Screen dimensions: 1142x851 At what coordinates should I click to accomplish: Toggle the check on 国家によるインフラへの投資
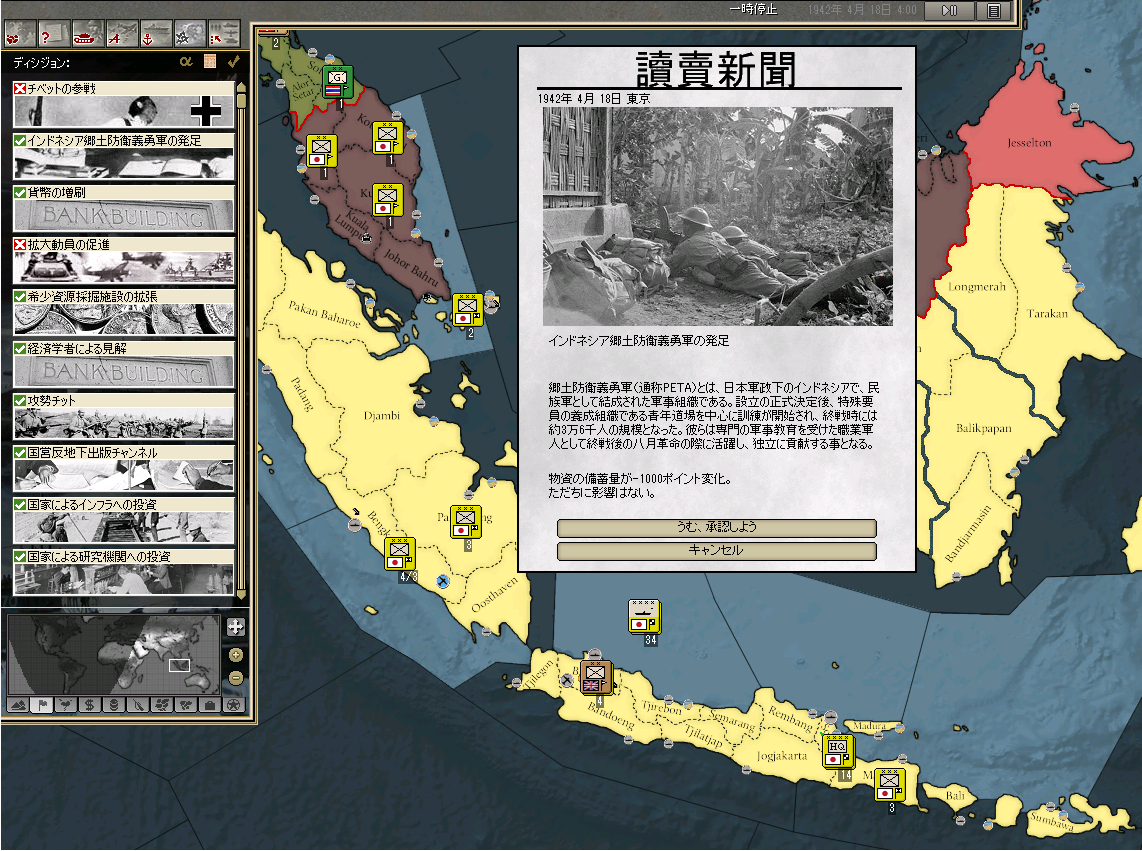20,504
